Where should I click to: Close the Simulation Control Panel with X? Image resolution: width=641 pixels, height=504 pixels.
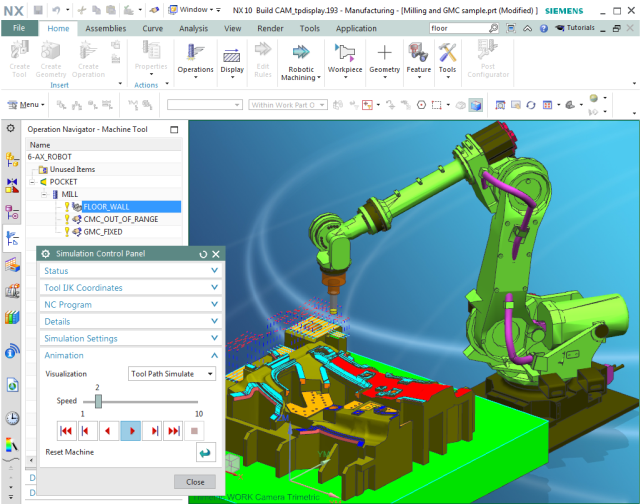click(216, 254)
